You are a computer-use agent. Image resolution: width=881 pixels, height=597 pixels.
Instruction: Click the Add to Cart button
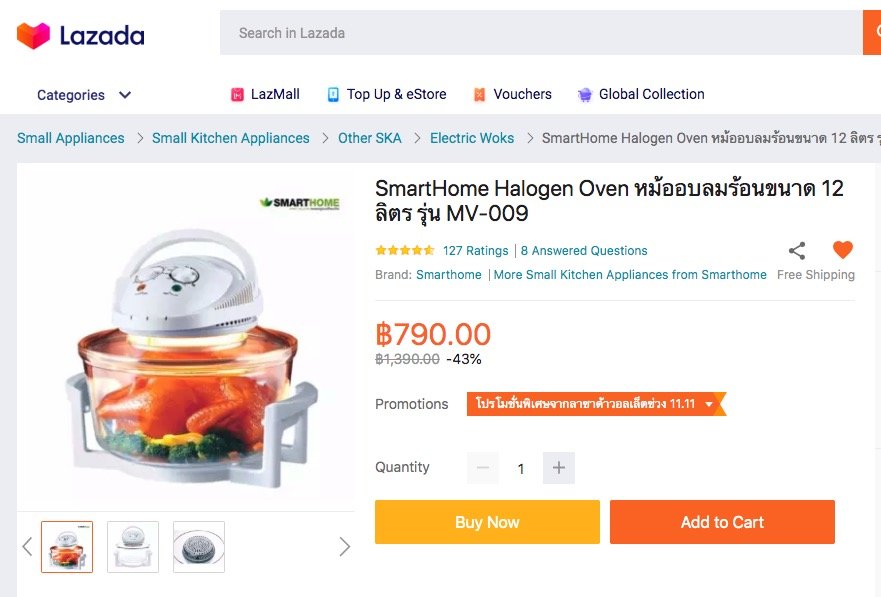(722, 522)
